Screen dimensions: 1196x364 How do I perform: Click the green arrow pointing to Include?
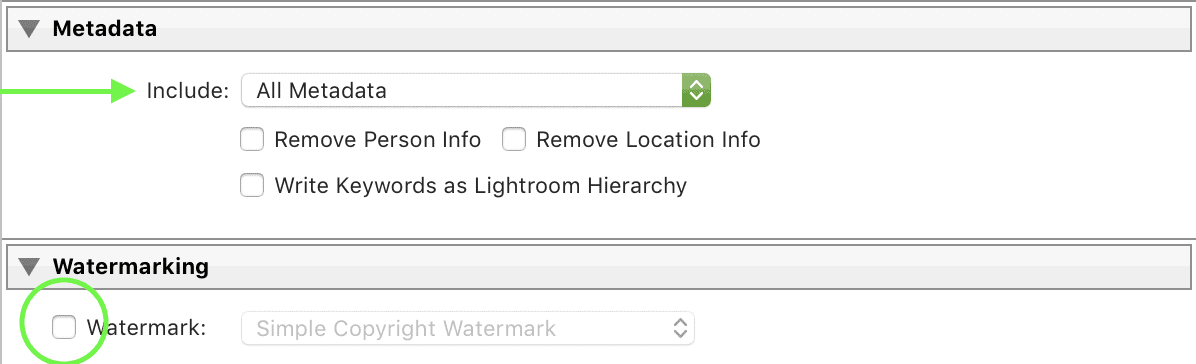67,91
